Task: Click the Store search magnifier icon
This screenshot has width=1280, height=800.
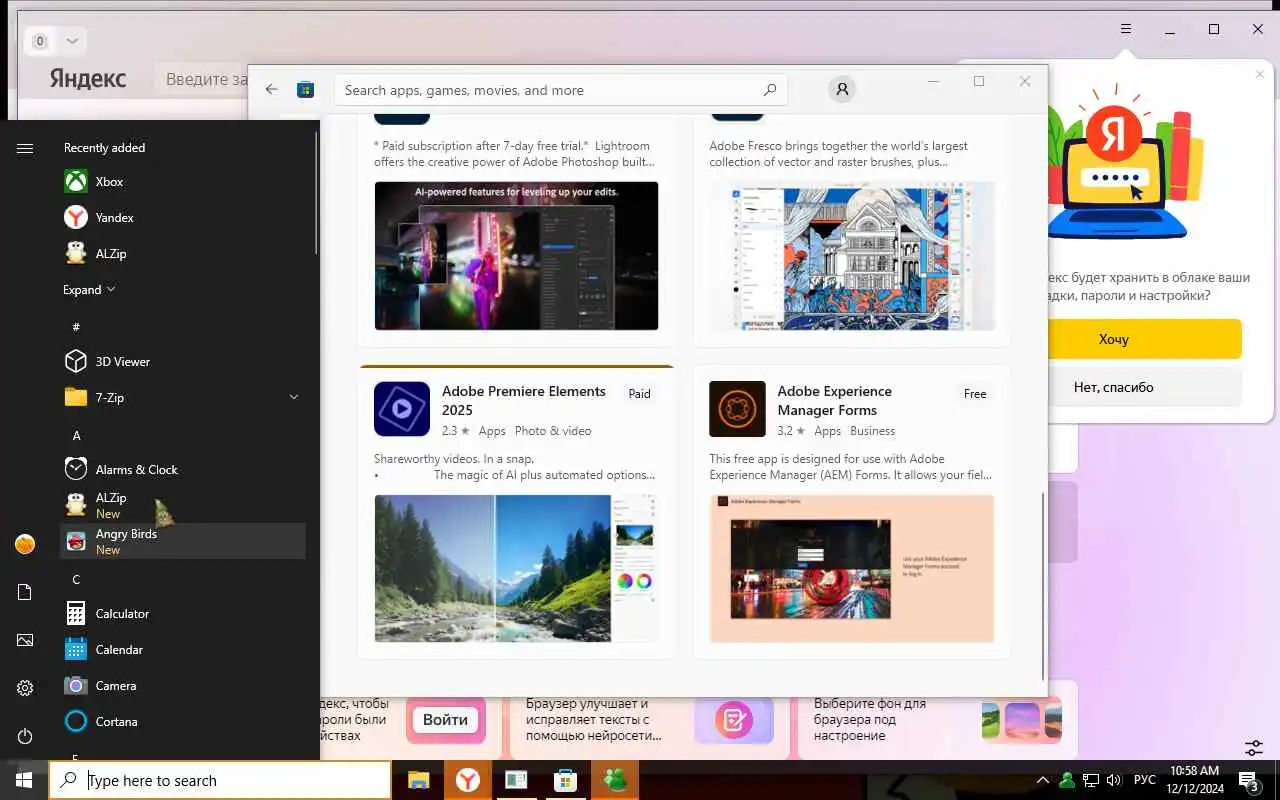Action: coord(769,90)
